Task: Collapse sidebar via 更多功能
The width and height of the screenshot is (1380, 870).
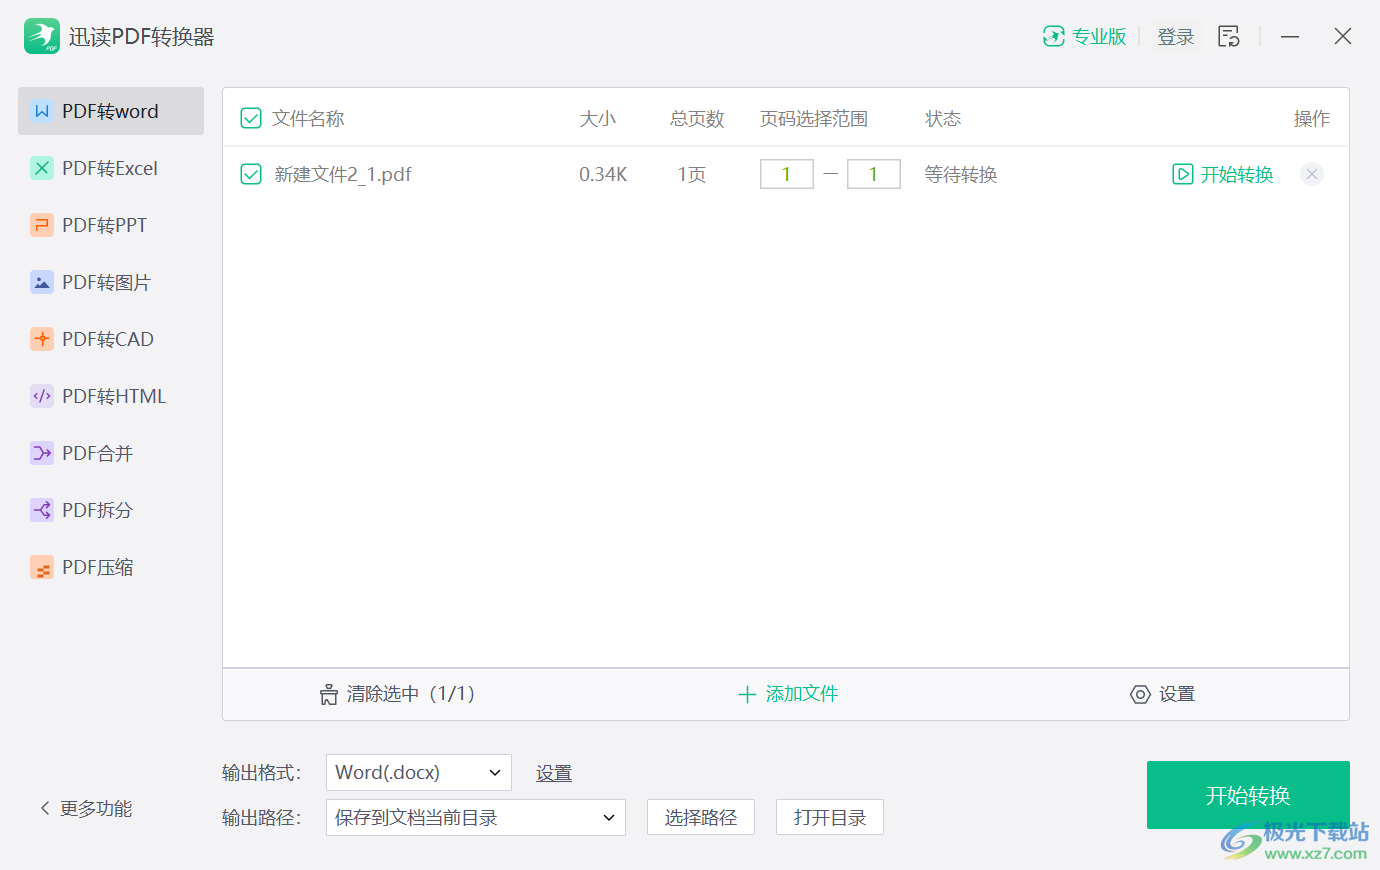Action: click(x=86, y=808)
